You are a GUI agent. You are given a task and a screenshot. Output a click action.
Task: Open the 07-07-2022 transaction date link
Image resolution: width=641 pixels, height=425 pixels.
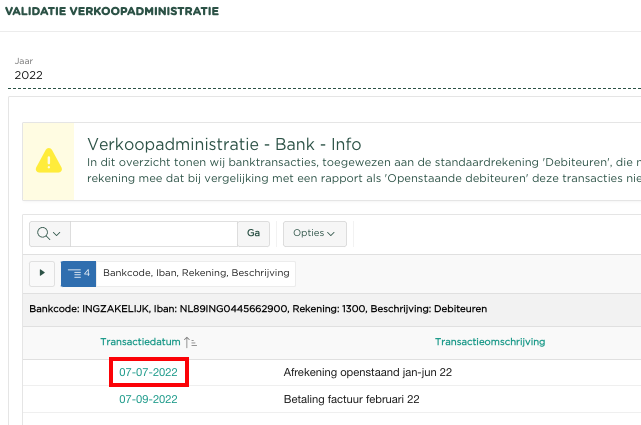148,373
